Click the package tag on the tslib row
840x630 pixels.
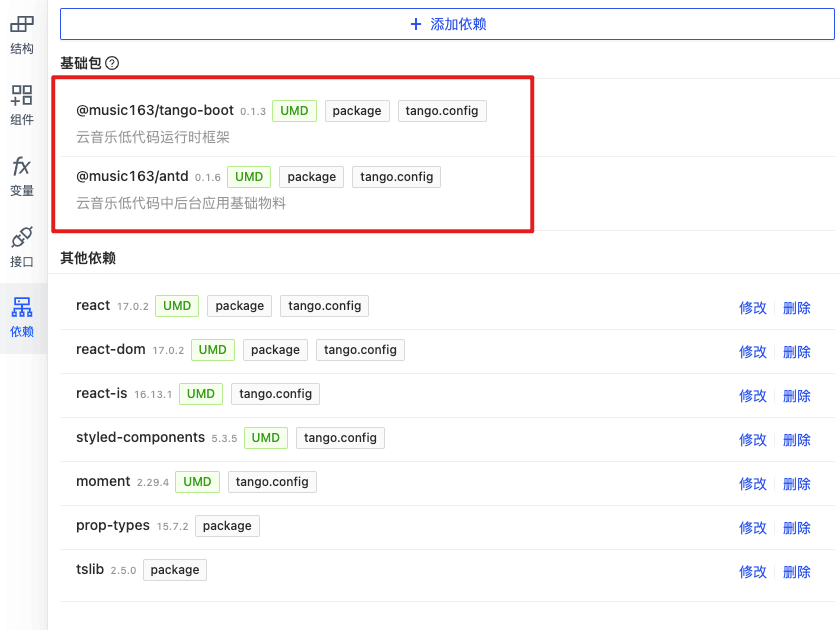pos(175,569)
